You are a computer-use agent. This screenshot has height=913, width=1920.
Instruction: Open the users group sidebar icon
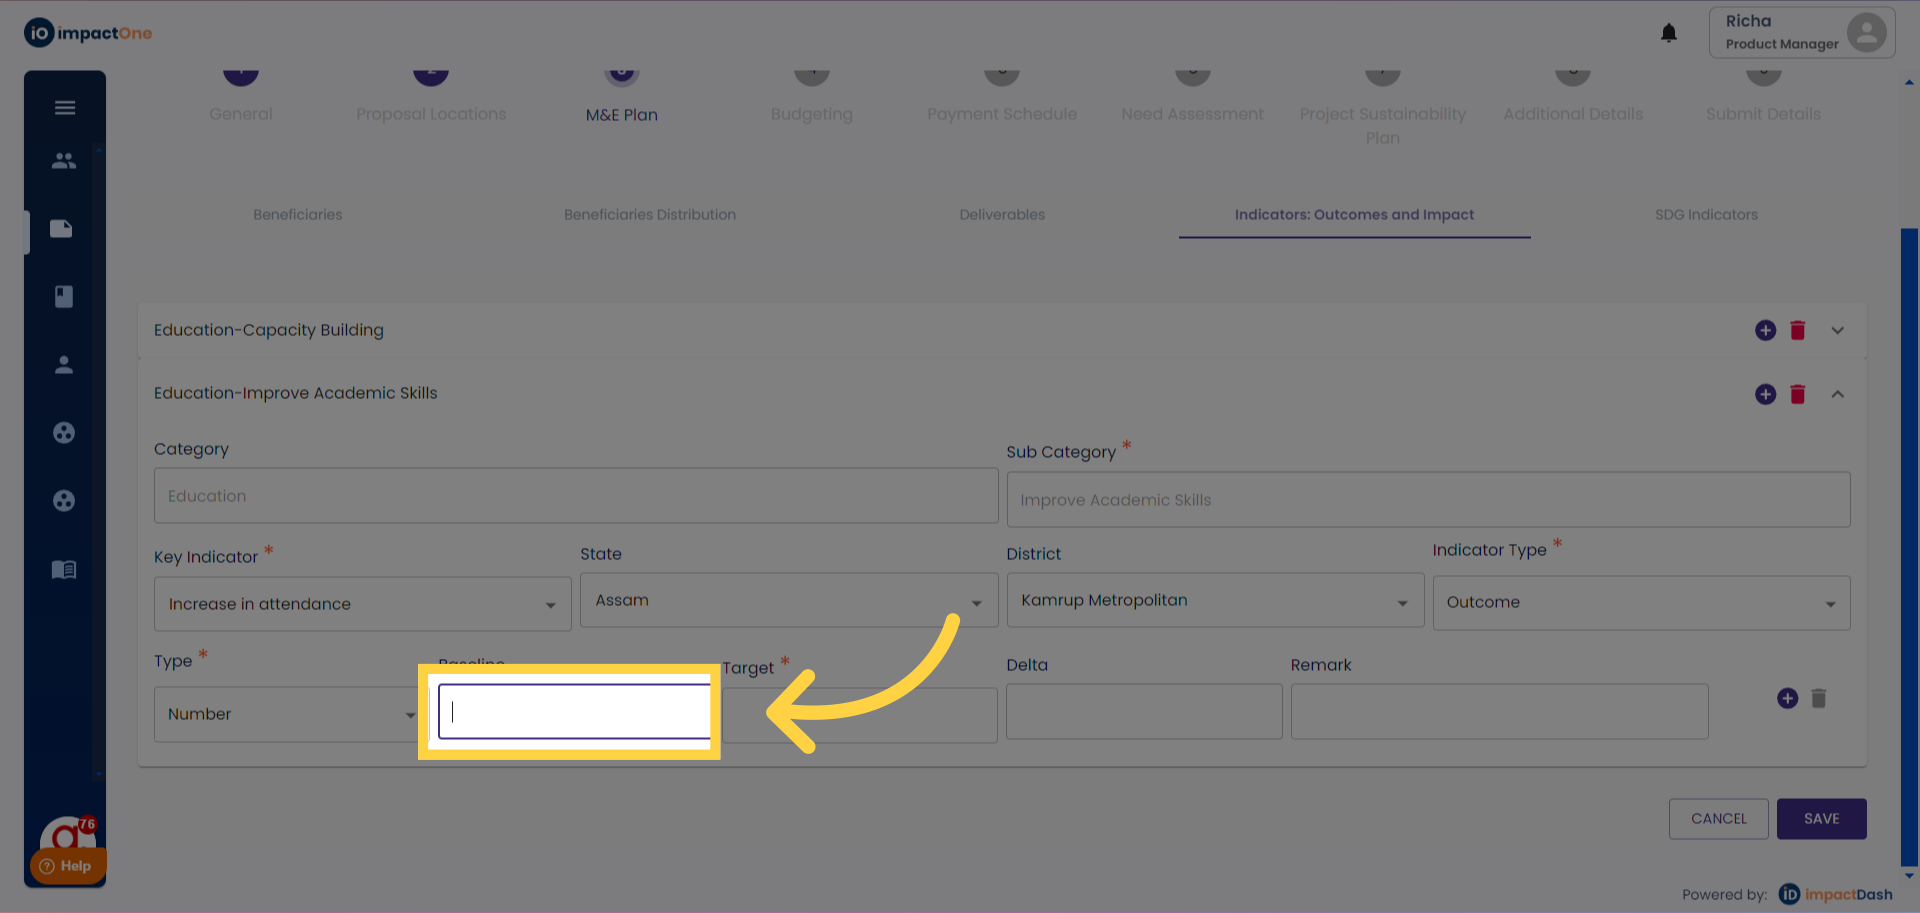click(64, 160)
